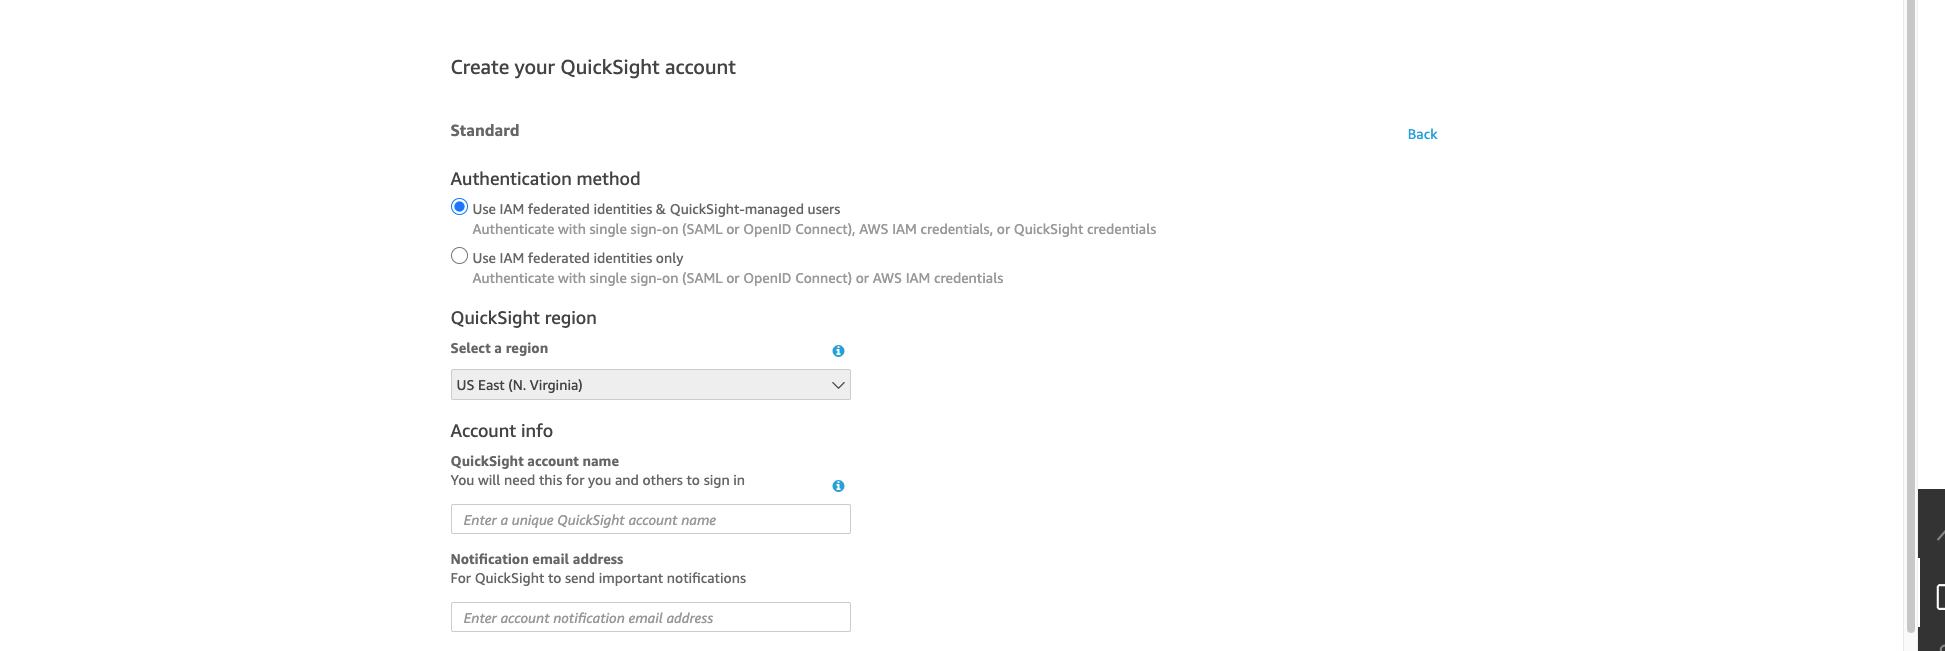The image size is (1945, 651).
Task: Click the vertical page scrollbar thumb
Action: coord(1910,316)
